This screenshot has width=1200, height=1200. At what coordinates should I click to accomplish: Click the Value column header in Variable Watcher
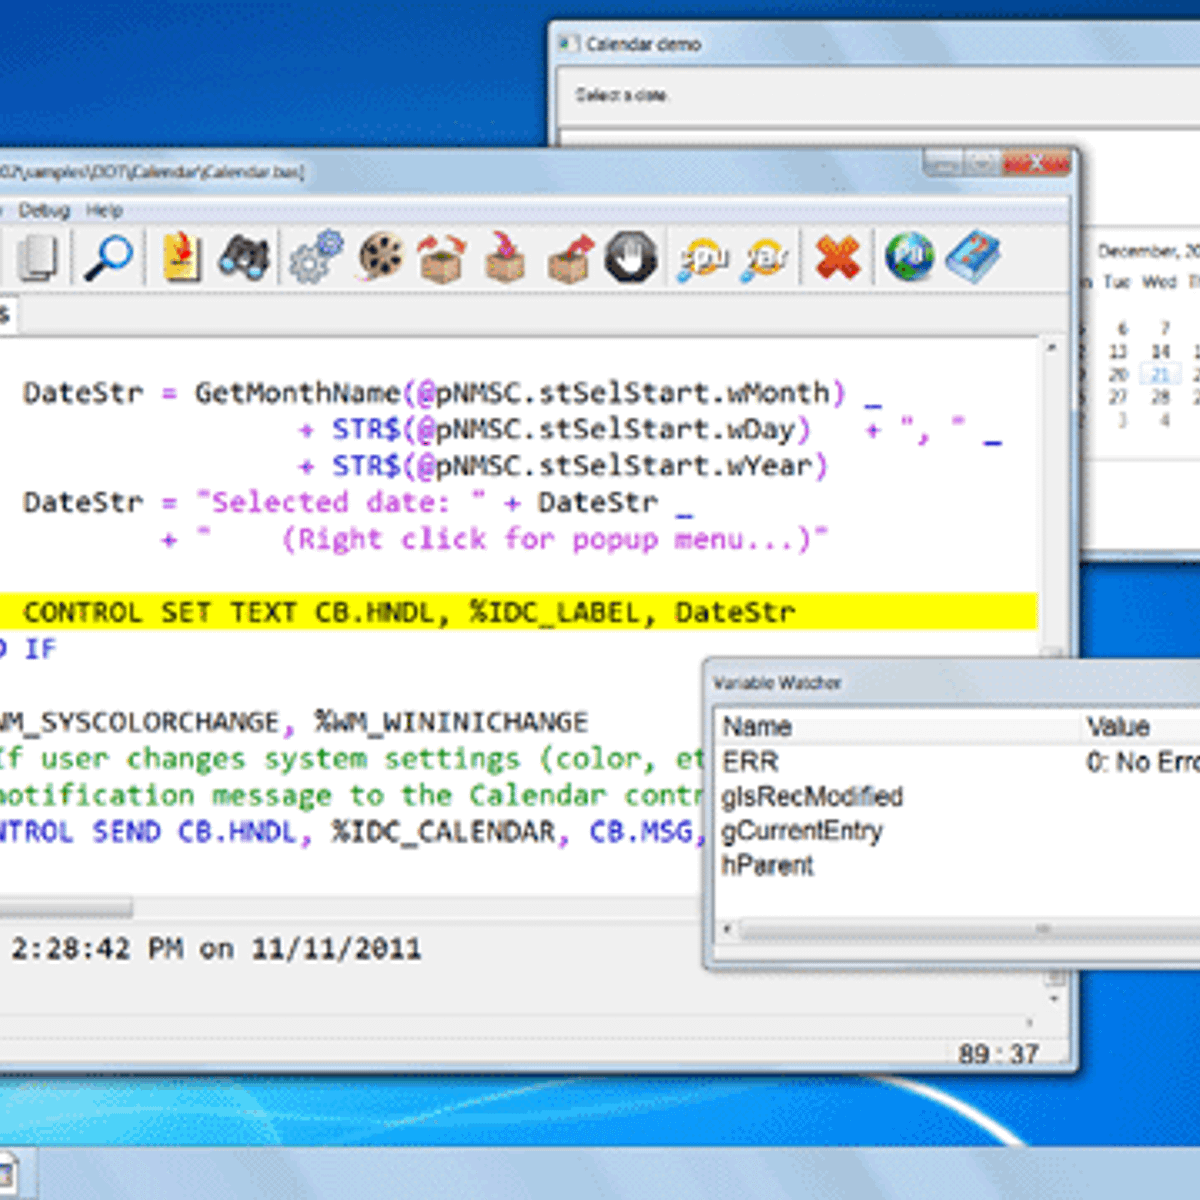(1118, 727)
